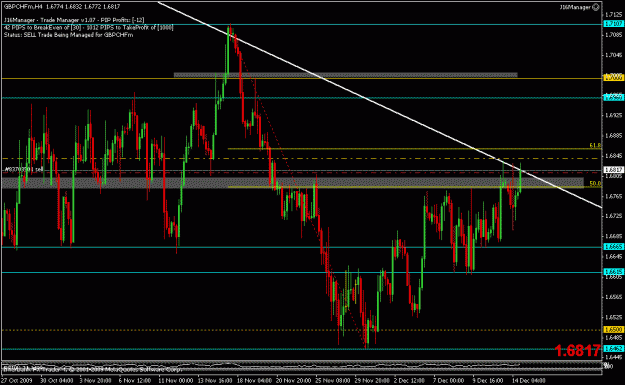Click the cyan 1.6665 price label

(614, 247)
